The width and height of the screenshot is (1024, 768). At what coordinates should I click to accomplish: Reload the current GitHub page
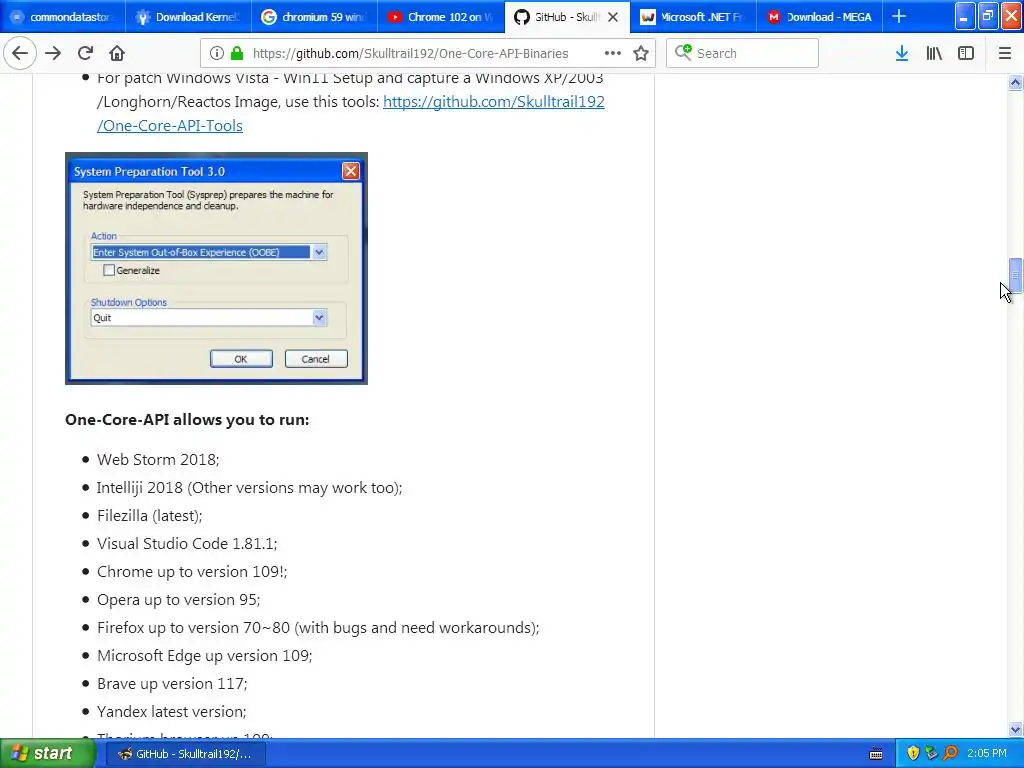tap(85, 53)
